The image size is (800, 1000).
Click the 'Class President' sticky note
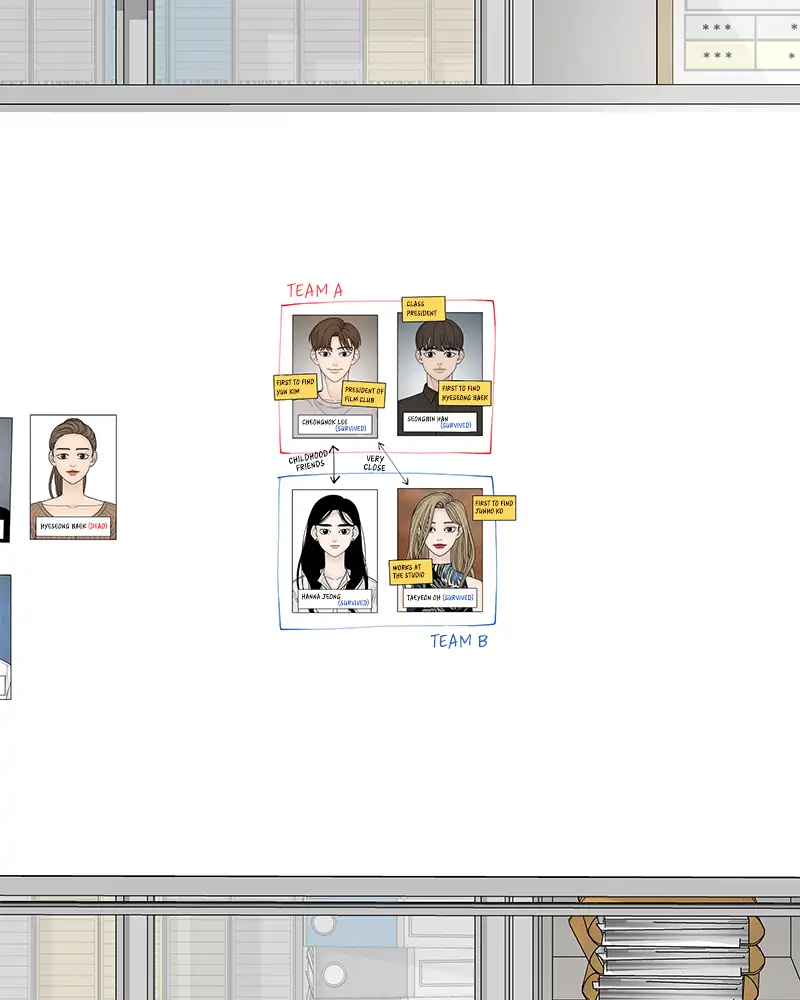click(423, 309)
